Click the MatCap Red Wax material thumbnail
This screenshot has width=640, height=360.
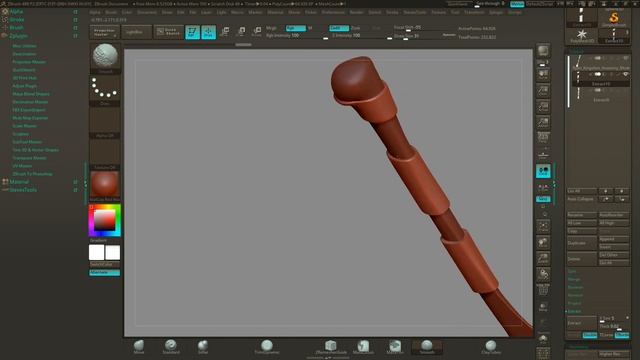(x=104, y=185)
